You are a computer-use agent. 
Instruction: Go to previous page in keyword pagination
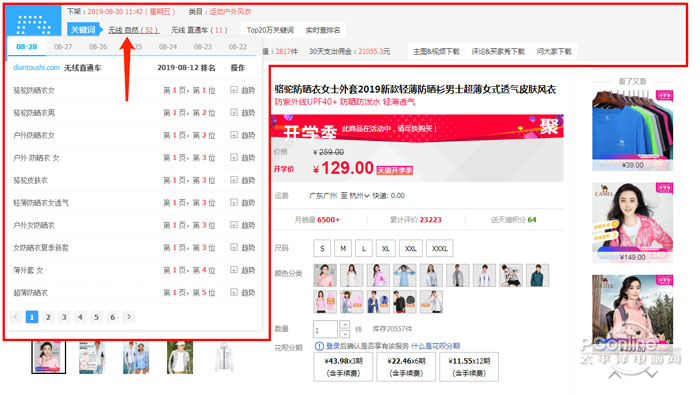(16, 317)
